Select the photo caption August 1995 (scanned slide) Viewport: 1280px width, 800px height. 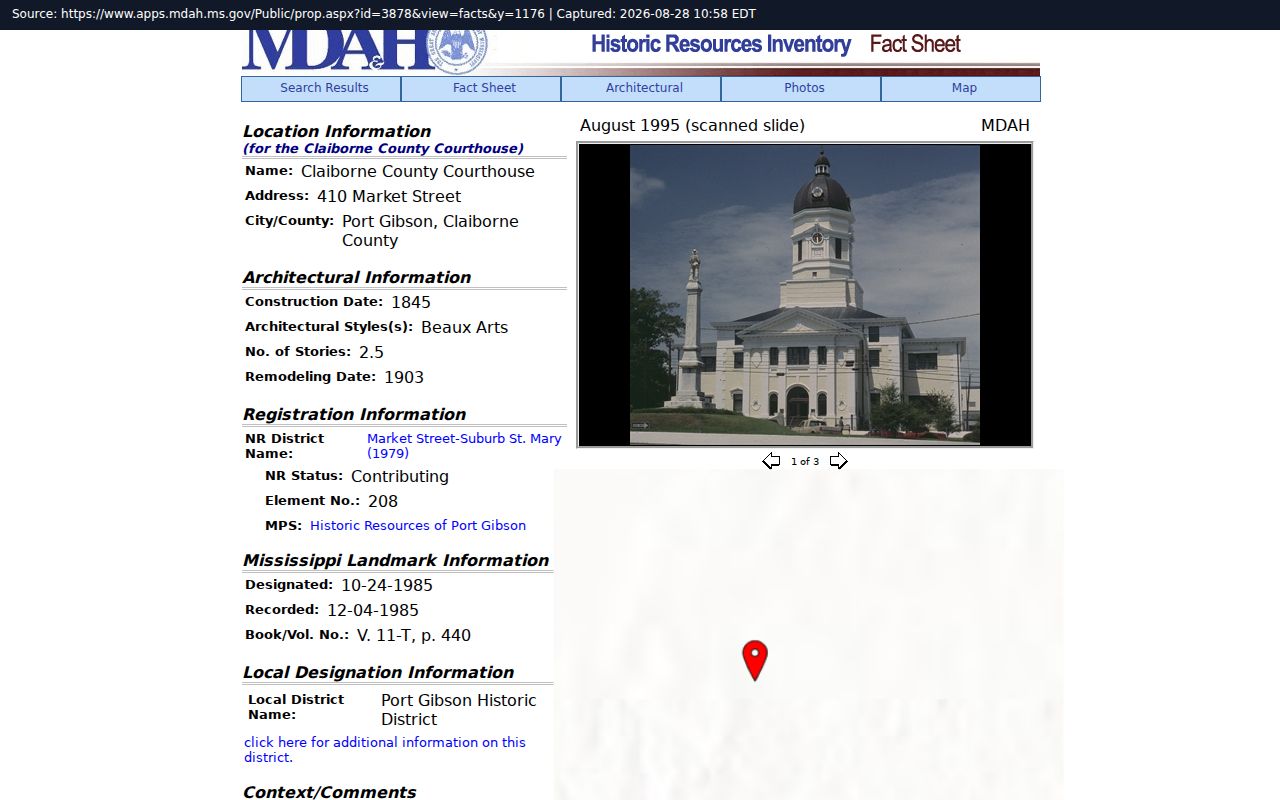(x=692, y=126)
